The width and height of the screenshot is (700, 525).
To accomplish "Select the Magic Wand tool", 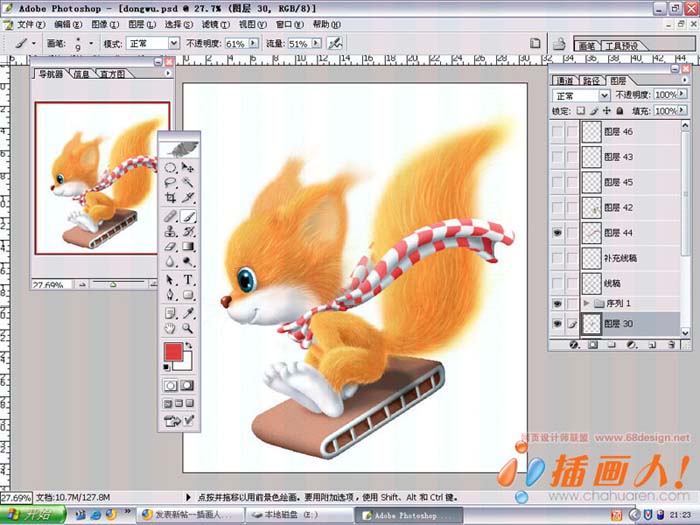I will coord(188,183).
